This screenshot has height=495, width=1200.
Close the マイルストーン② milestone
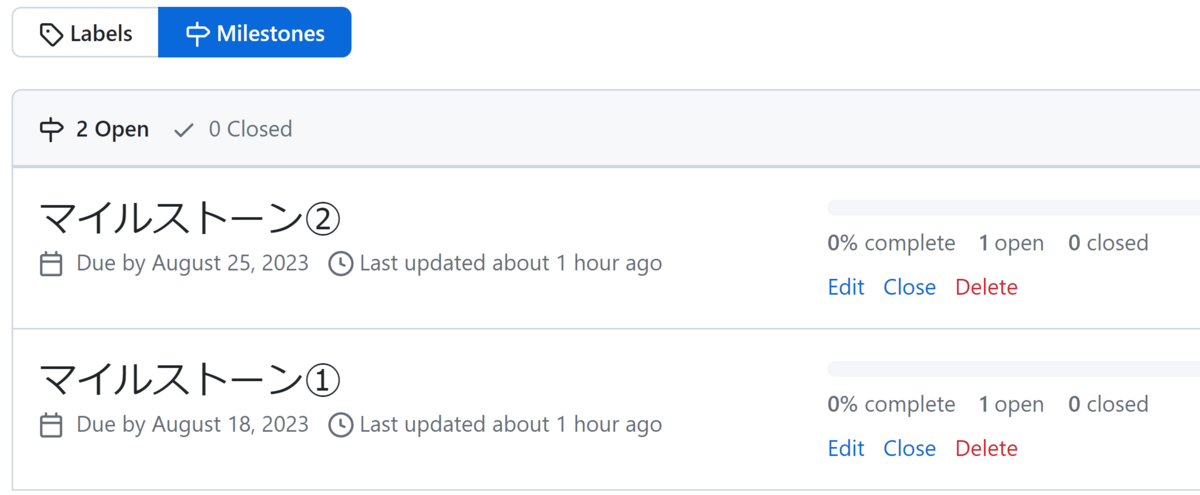(909, 287)
